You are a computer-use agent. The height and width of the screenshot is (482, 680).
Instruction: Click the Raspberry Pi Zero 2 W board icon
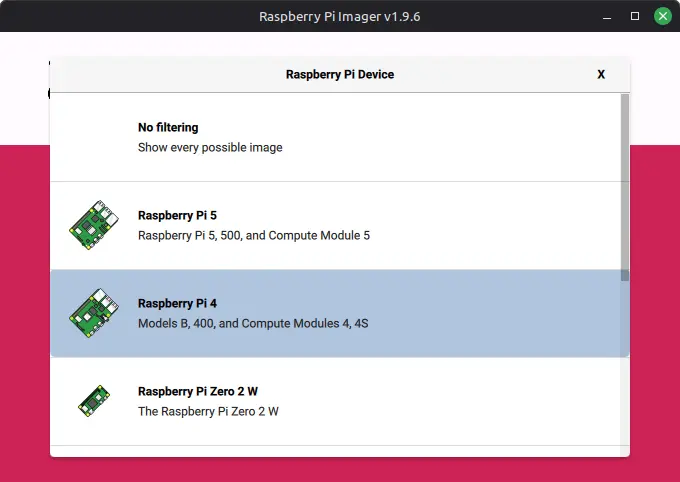[x=93, y=401]
